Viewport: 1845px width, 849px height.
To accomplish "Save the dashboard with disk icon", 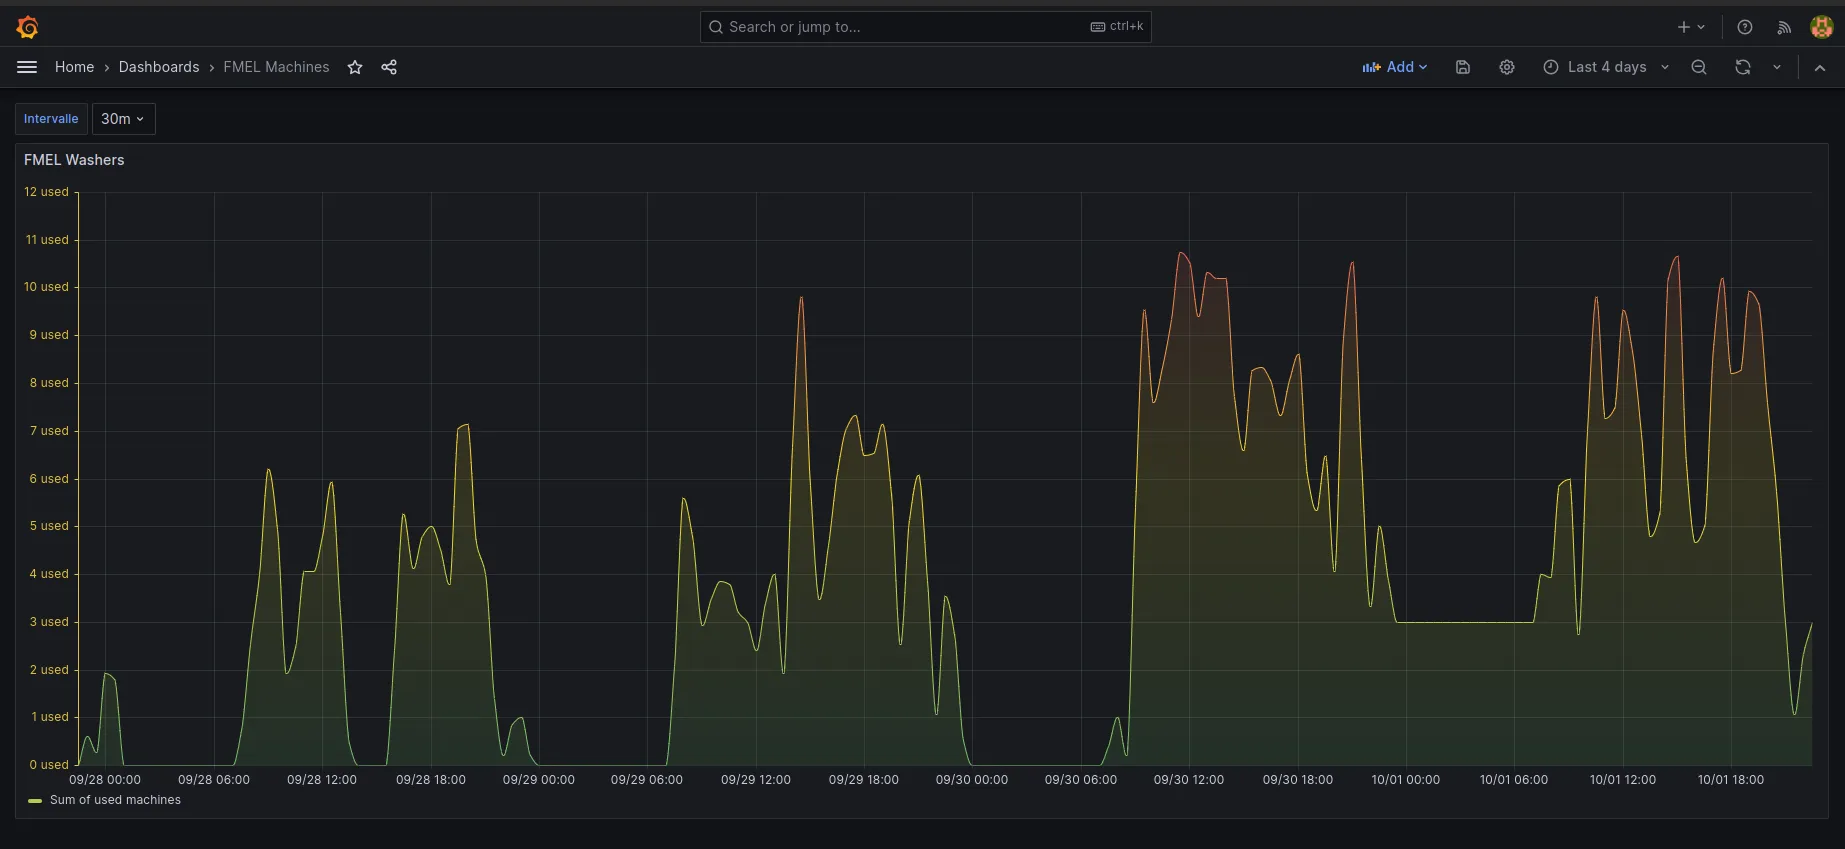I will pos(1463,67).
